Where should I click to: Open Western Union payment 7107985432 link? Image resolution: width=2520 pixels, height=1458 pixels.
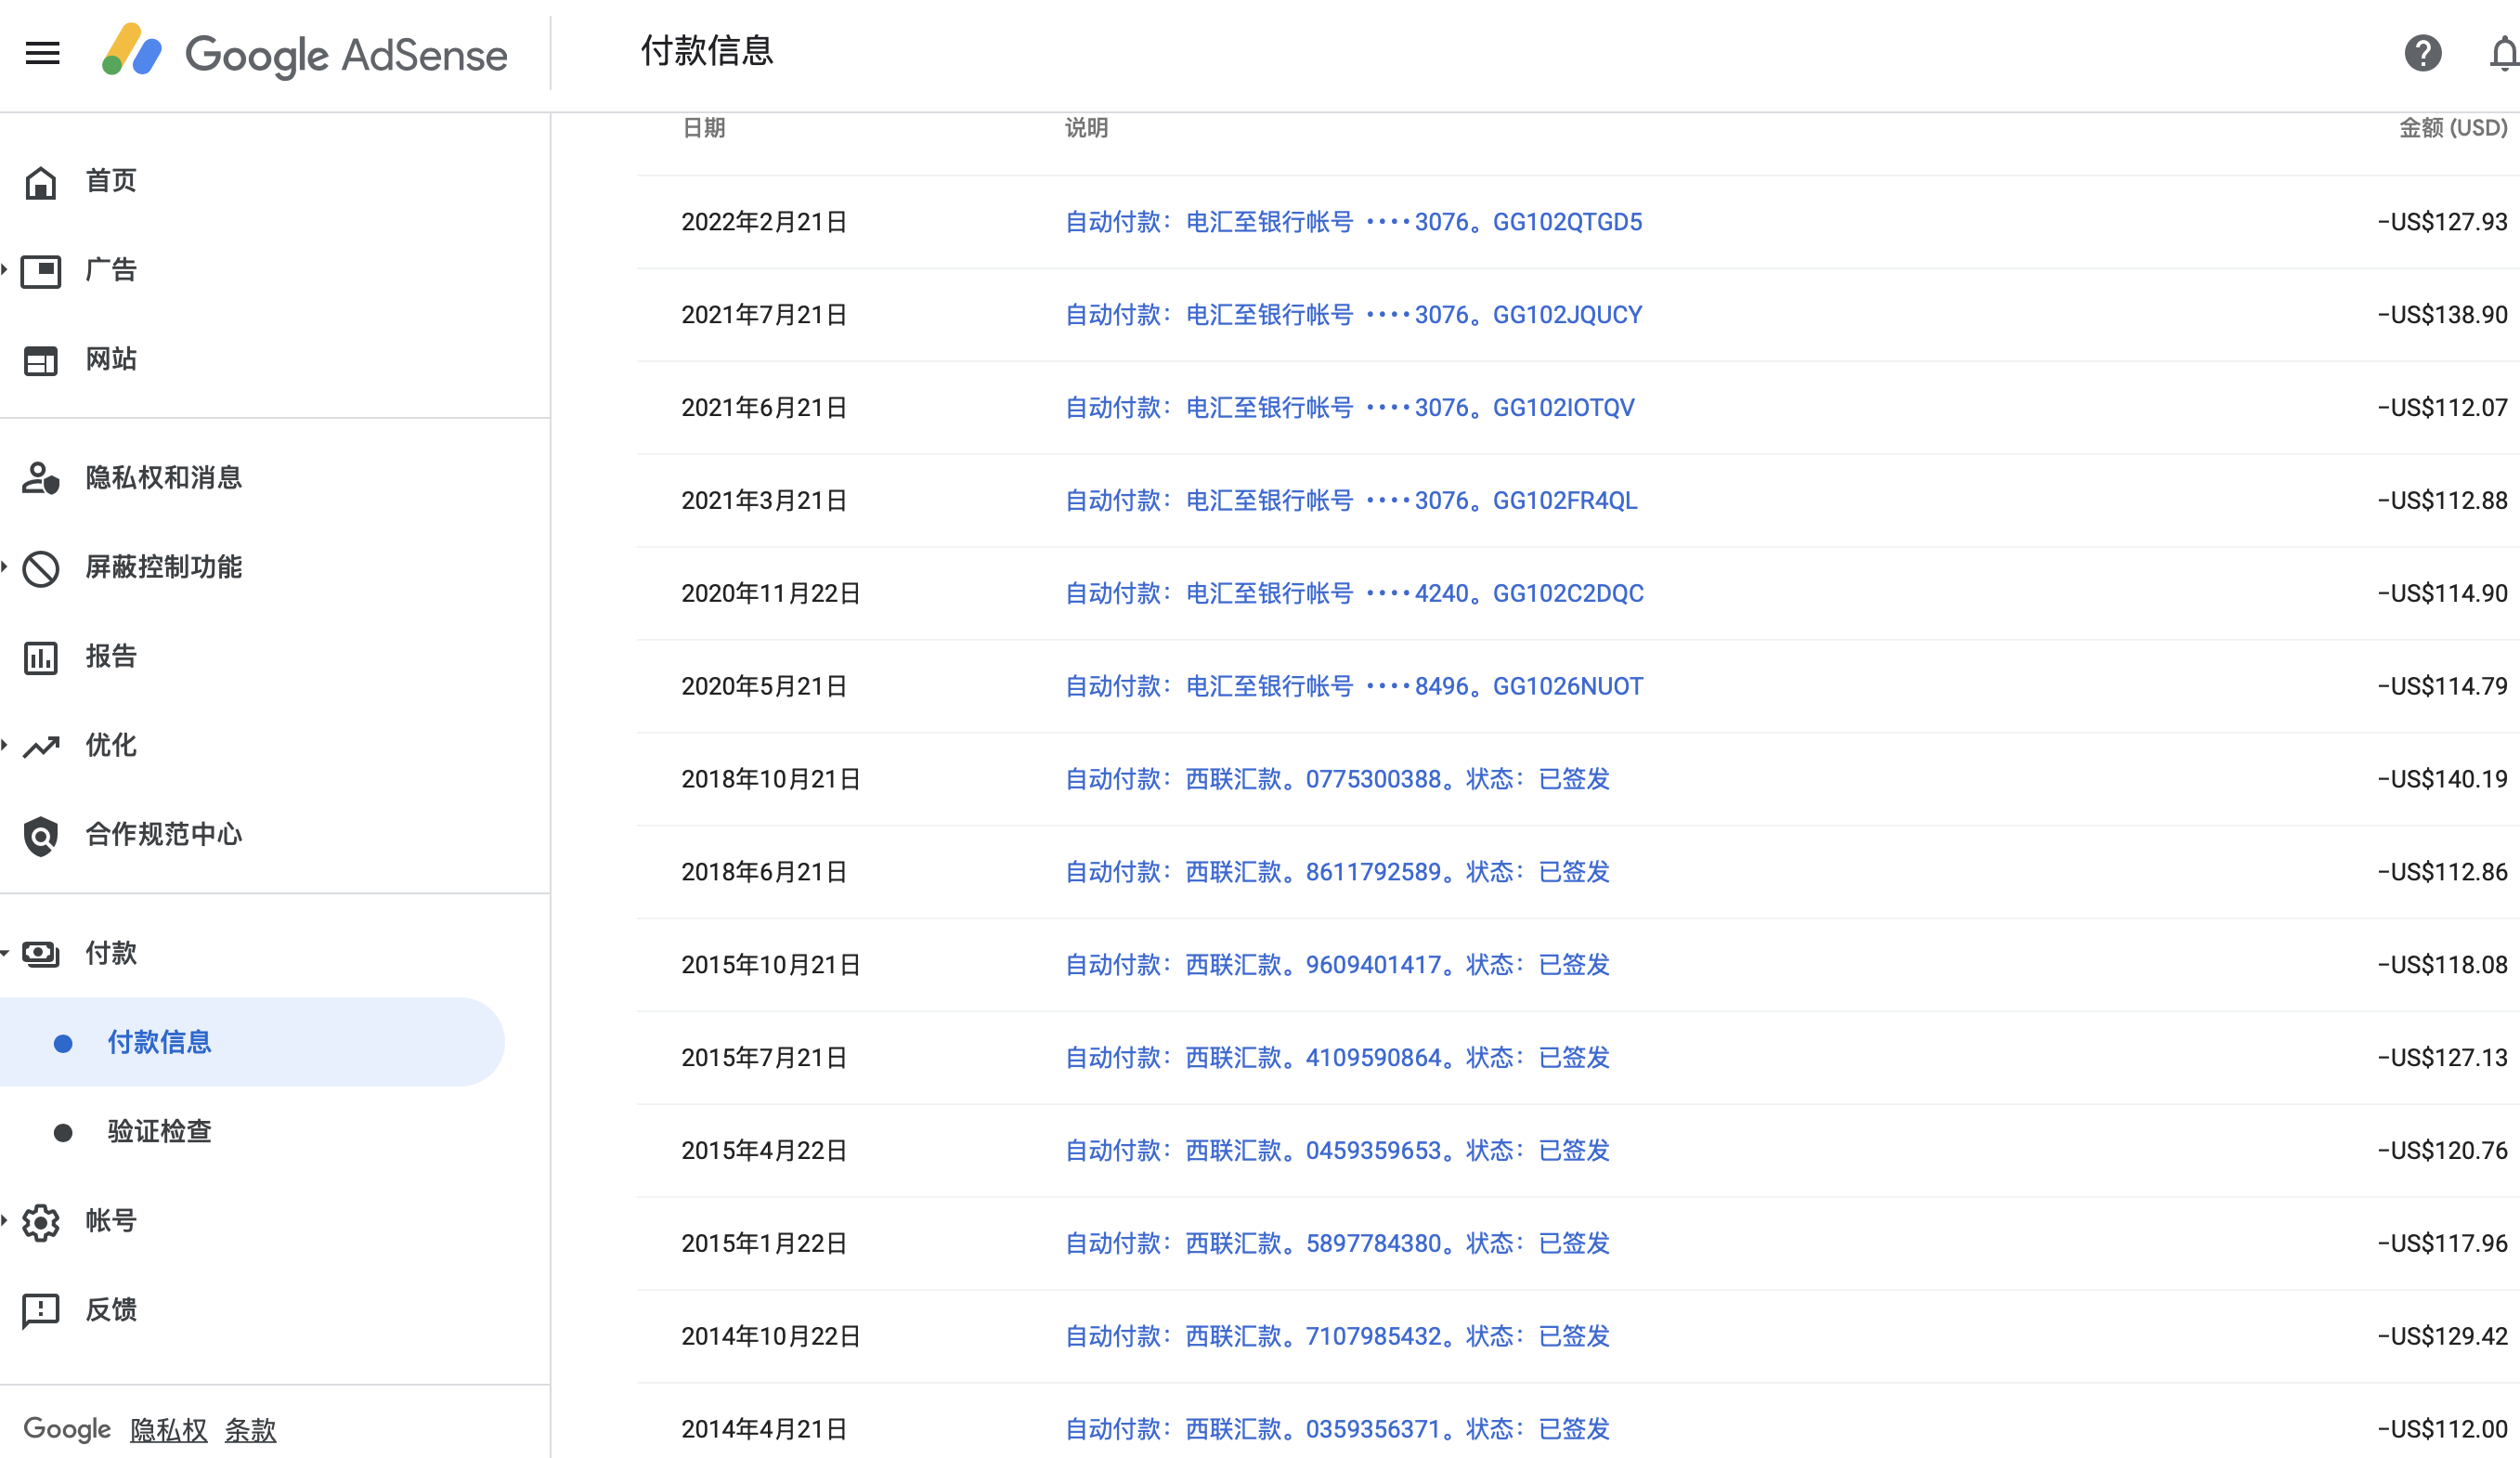[x=1337, y=1338]
